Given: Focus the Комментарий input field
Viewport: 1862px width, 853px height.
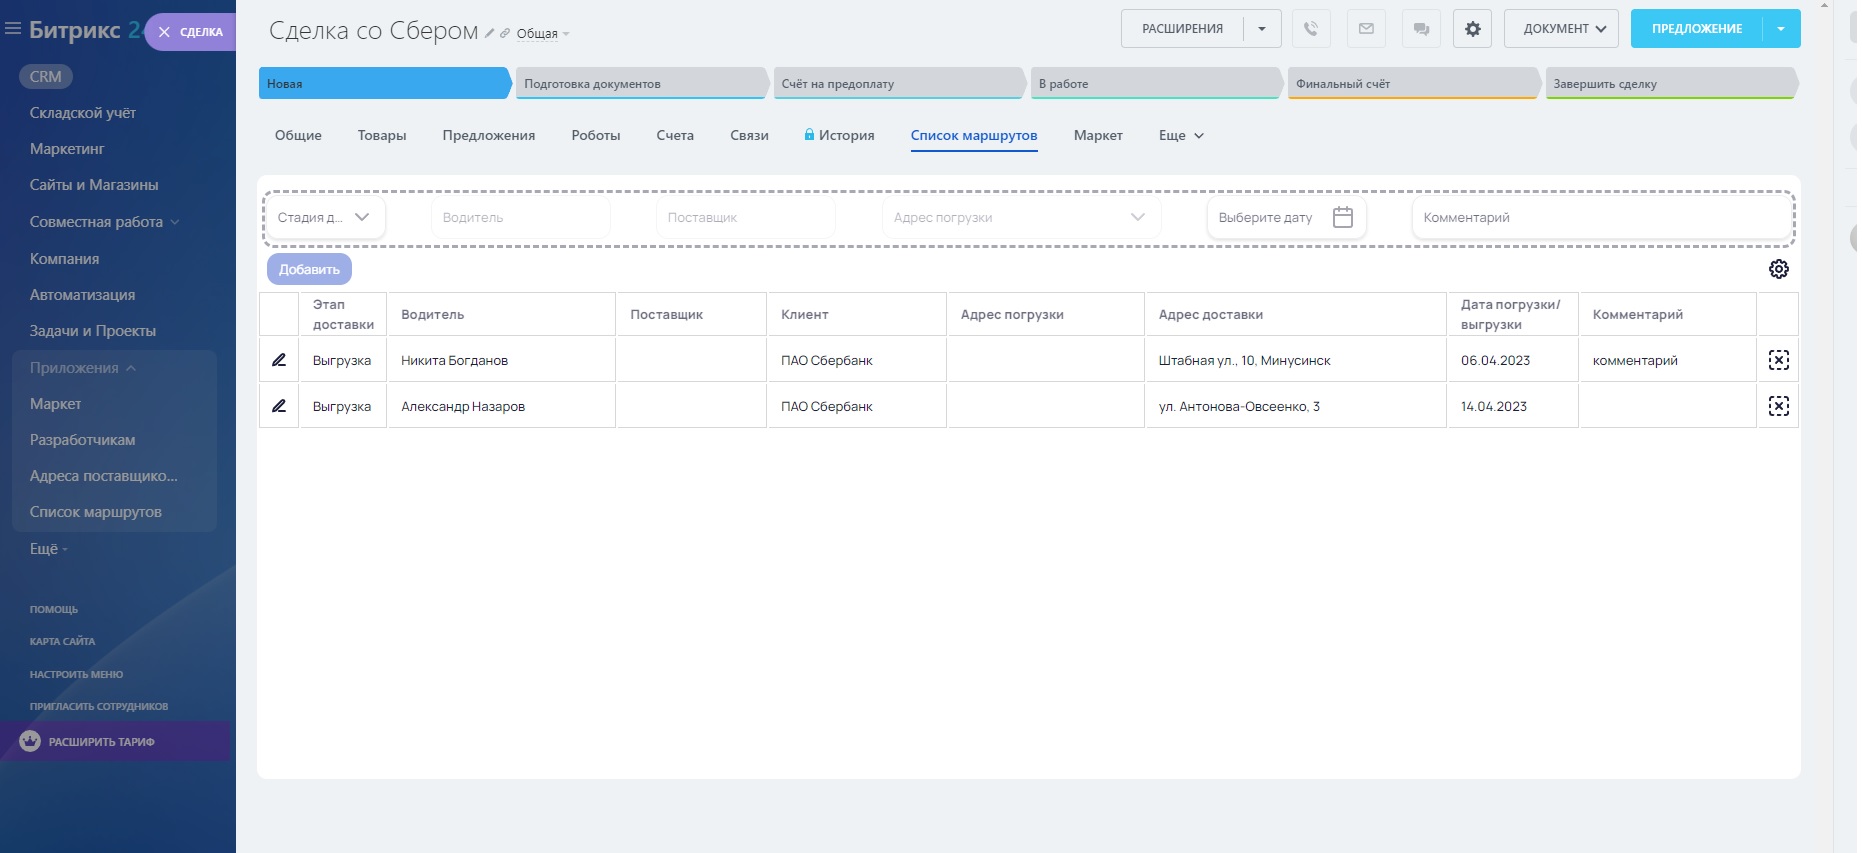Looking at the screenshot, I should tap(1600, 217).
